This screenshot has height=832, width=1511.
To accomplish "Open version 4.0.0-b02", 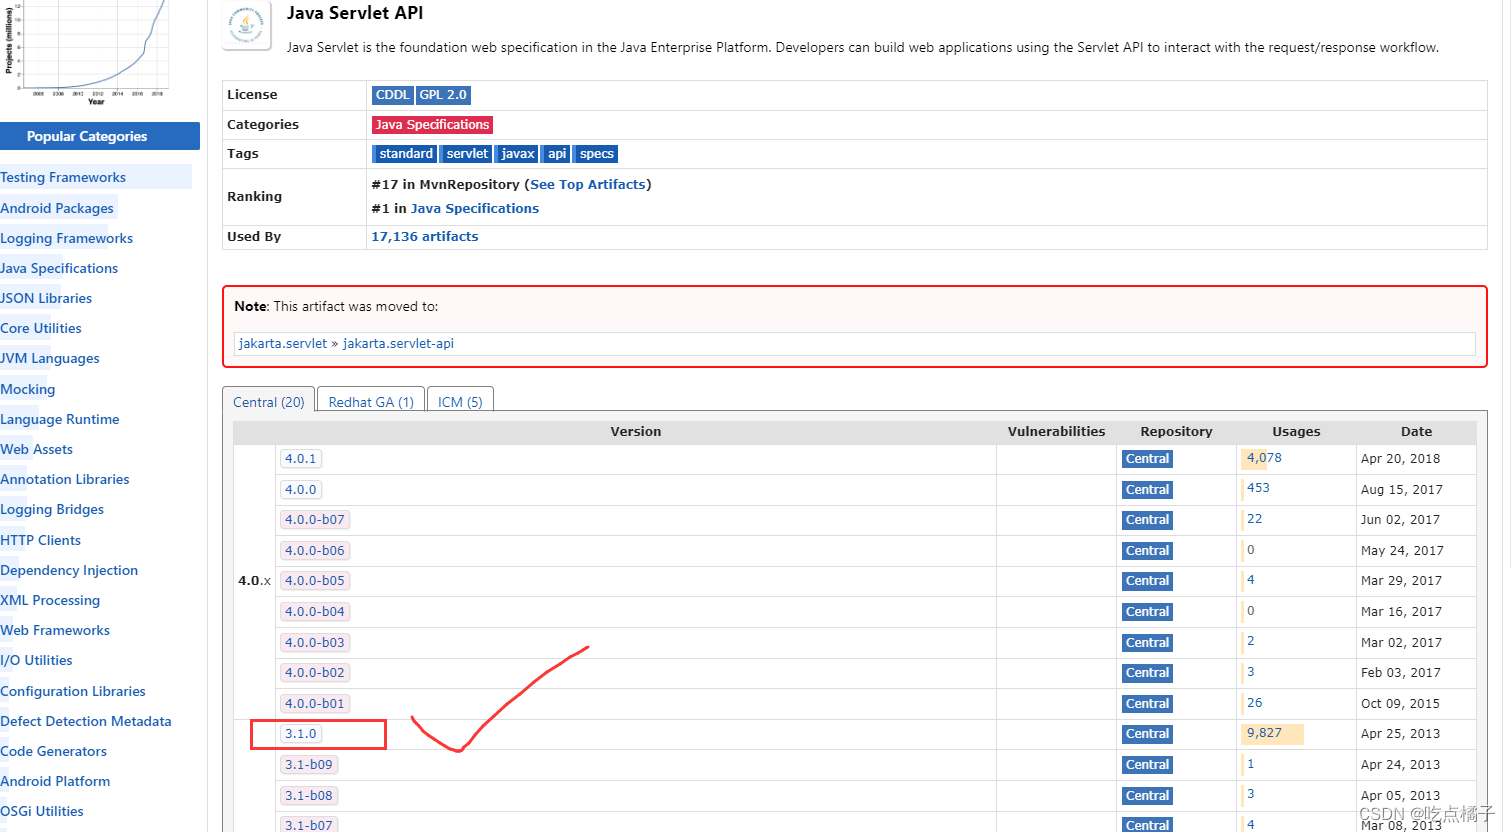I will [x=315, y=673].
